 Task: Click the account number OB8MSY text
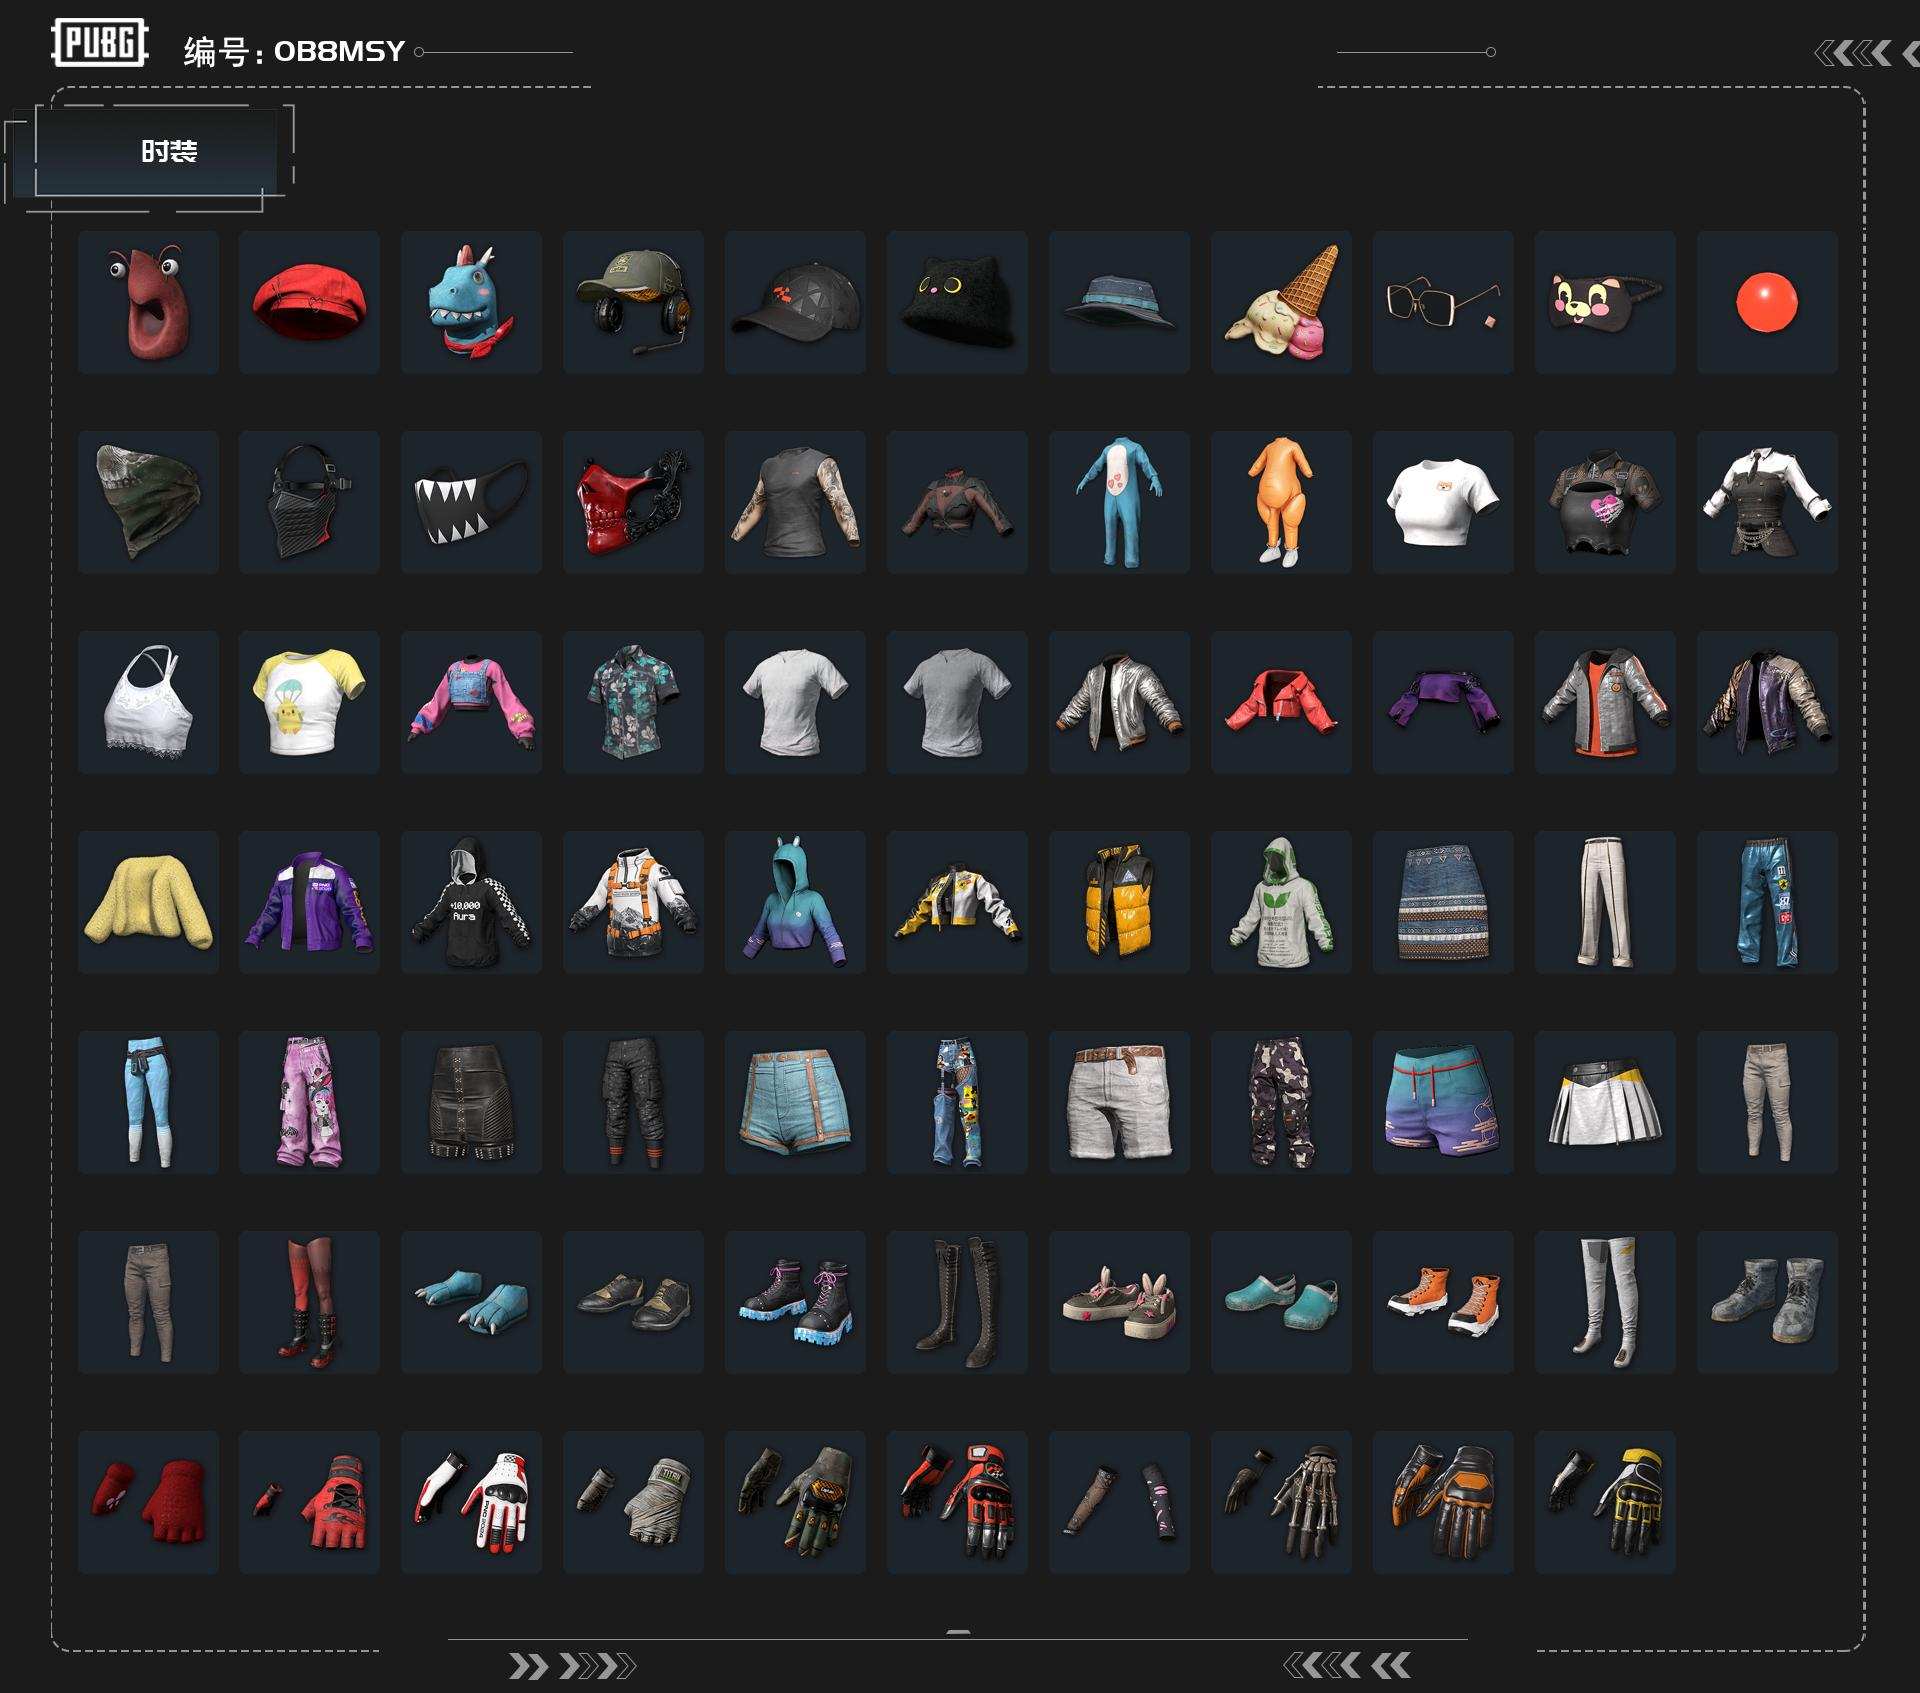338,51
